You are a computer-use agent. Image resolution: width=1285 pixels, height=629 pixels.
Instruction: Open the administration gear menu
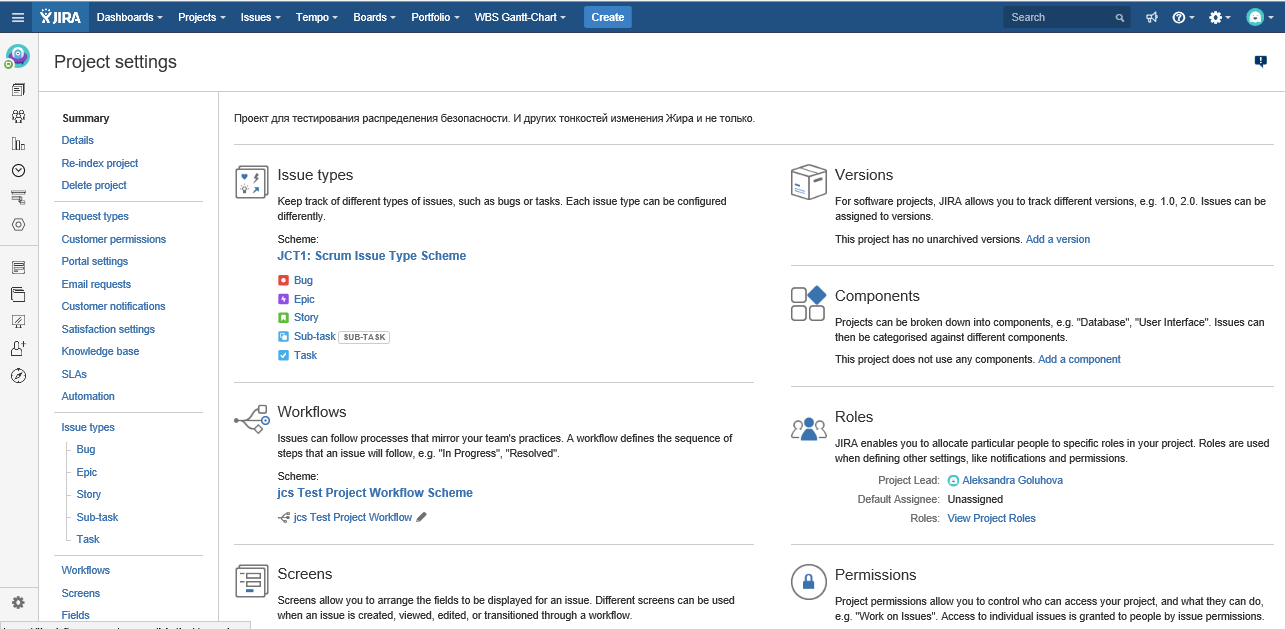[x=1220, y=17]
